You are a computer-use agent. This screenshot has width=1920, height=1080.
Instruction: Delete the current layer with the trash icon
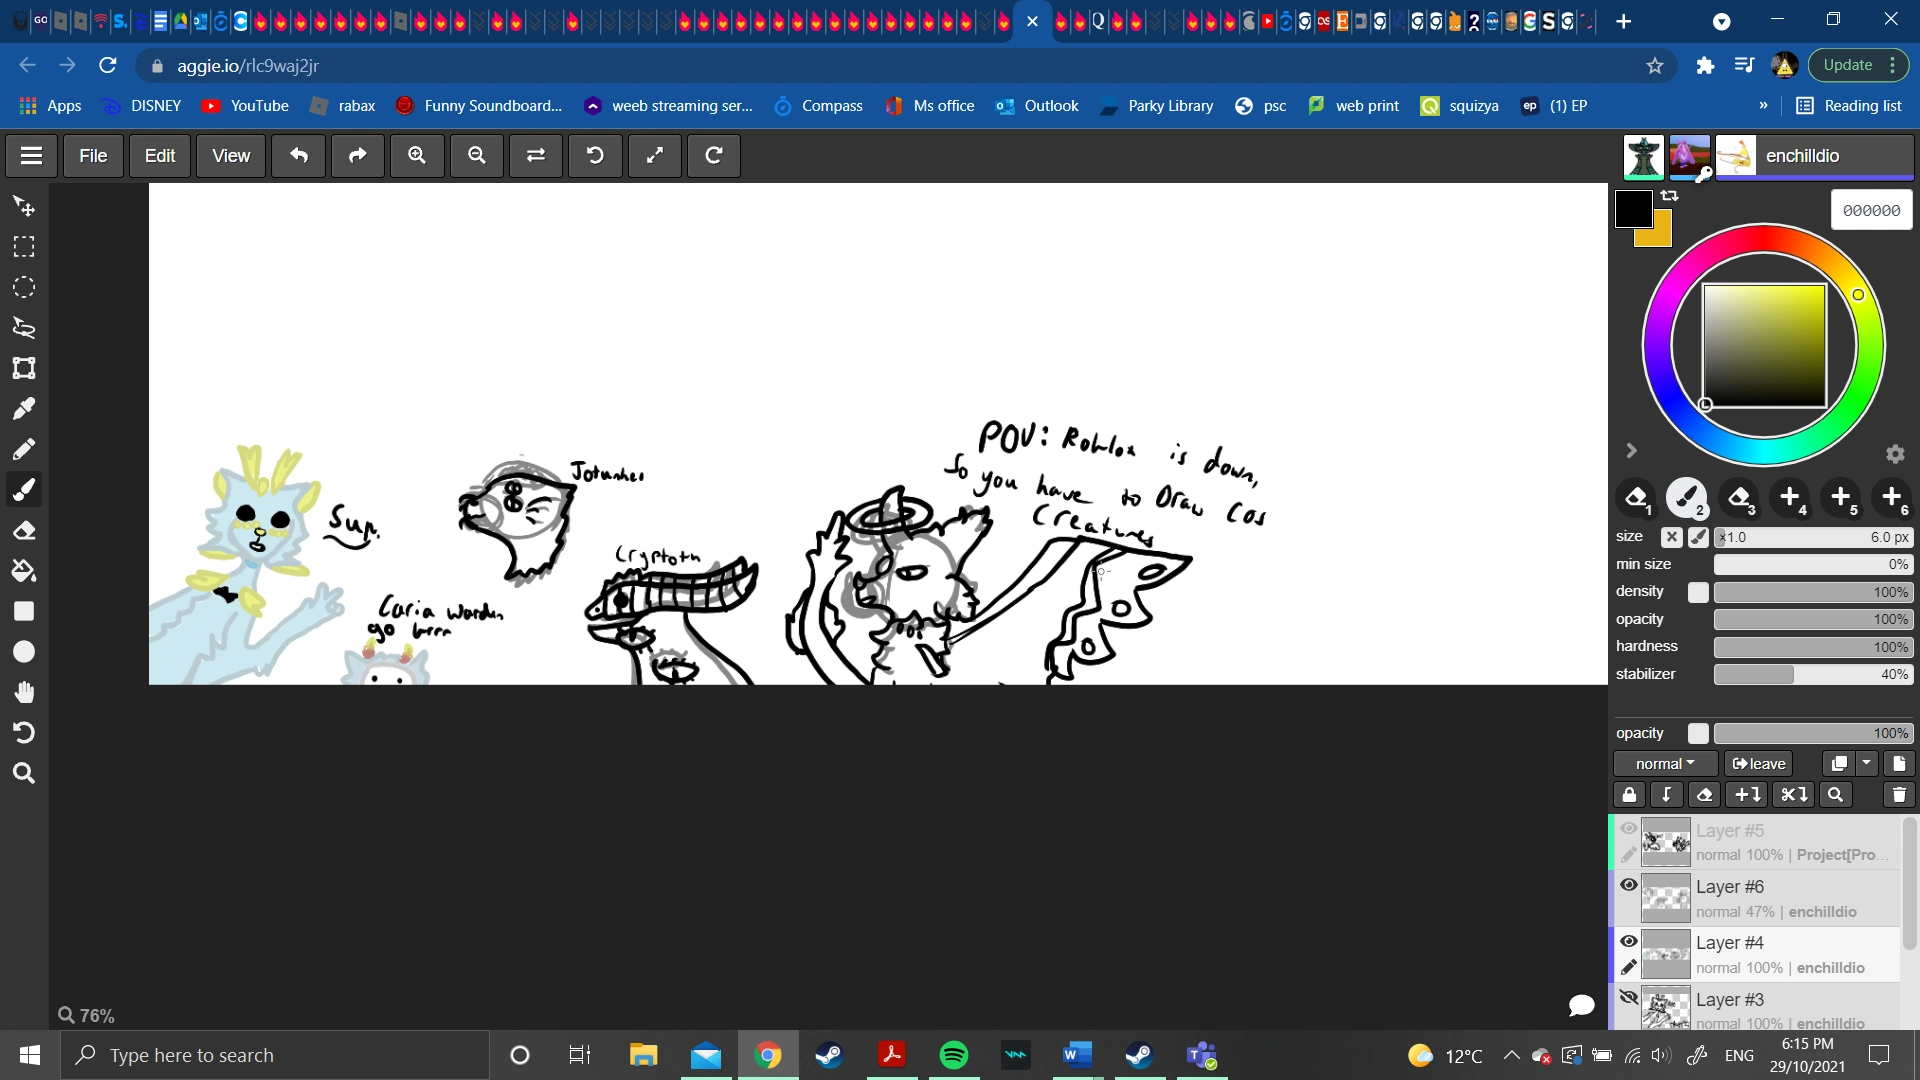pyautogui.click(x=1899, y=794)
